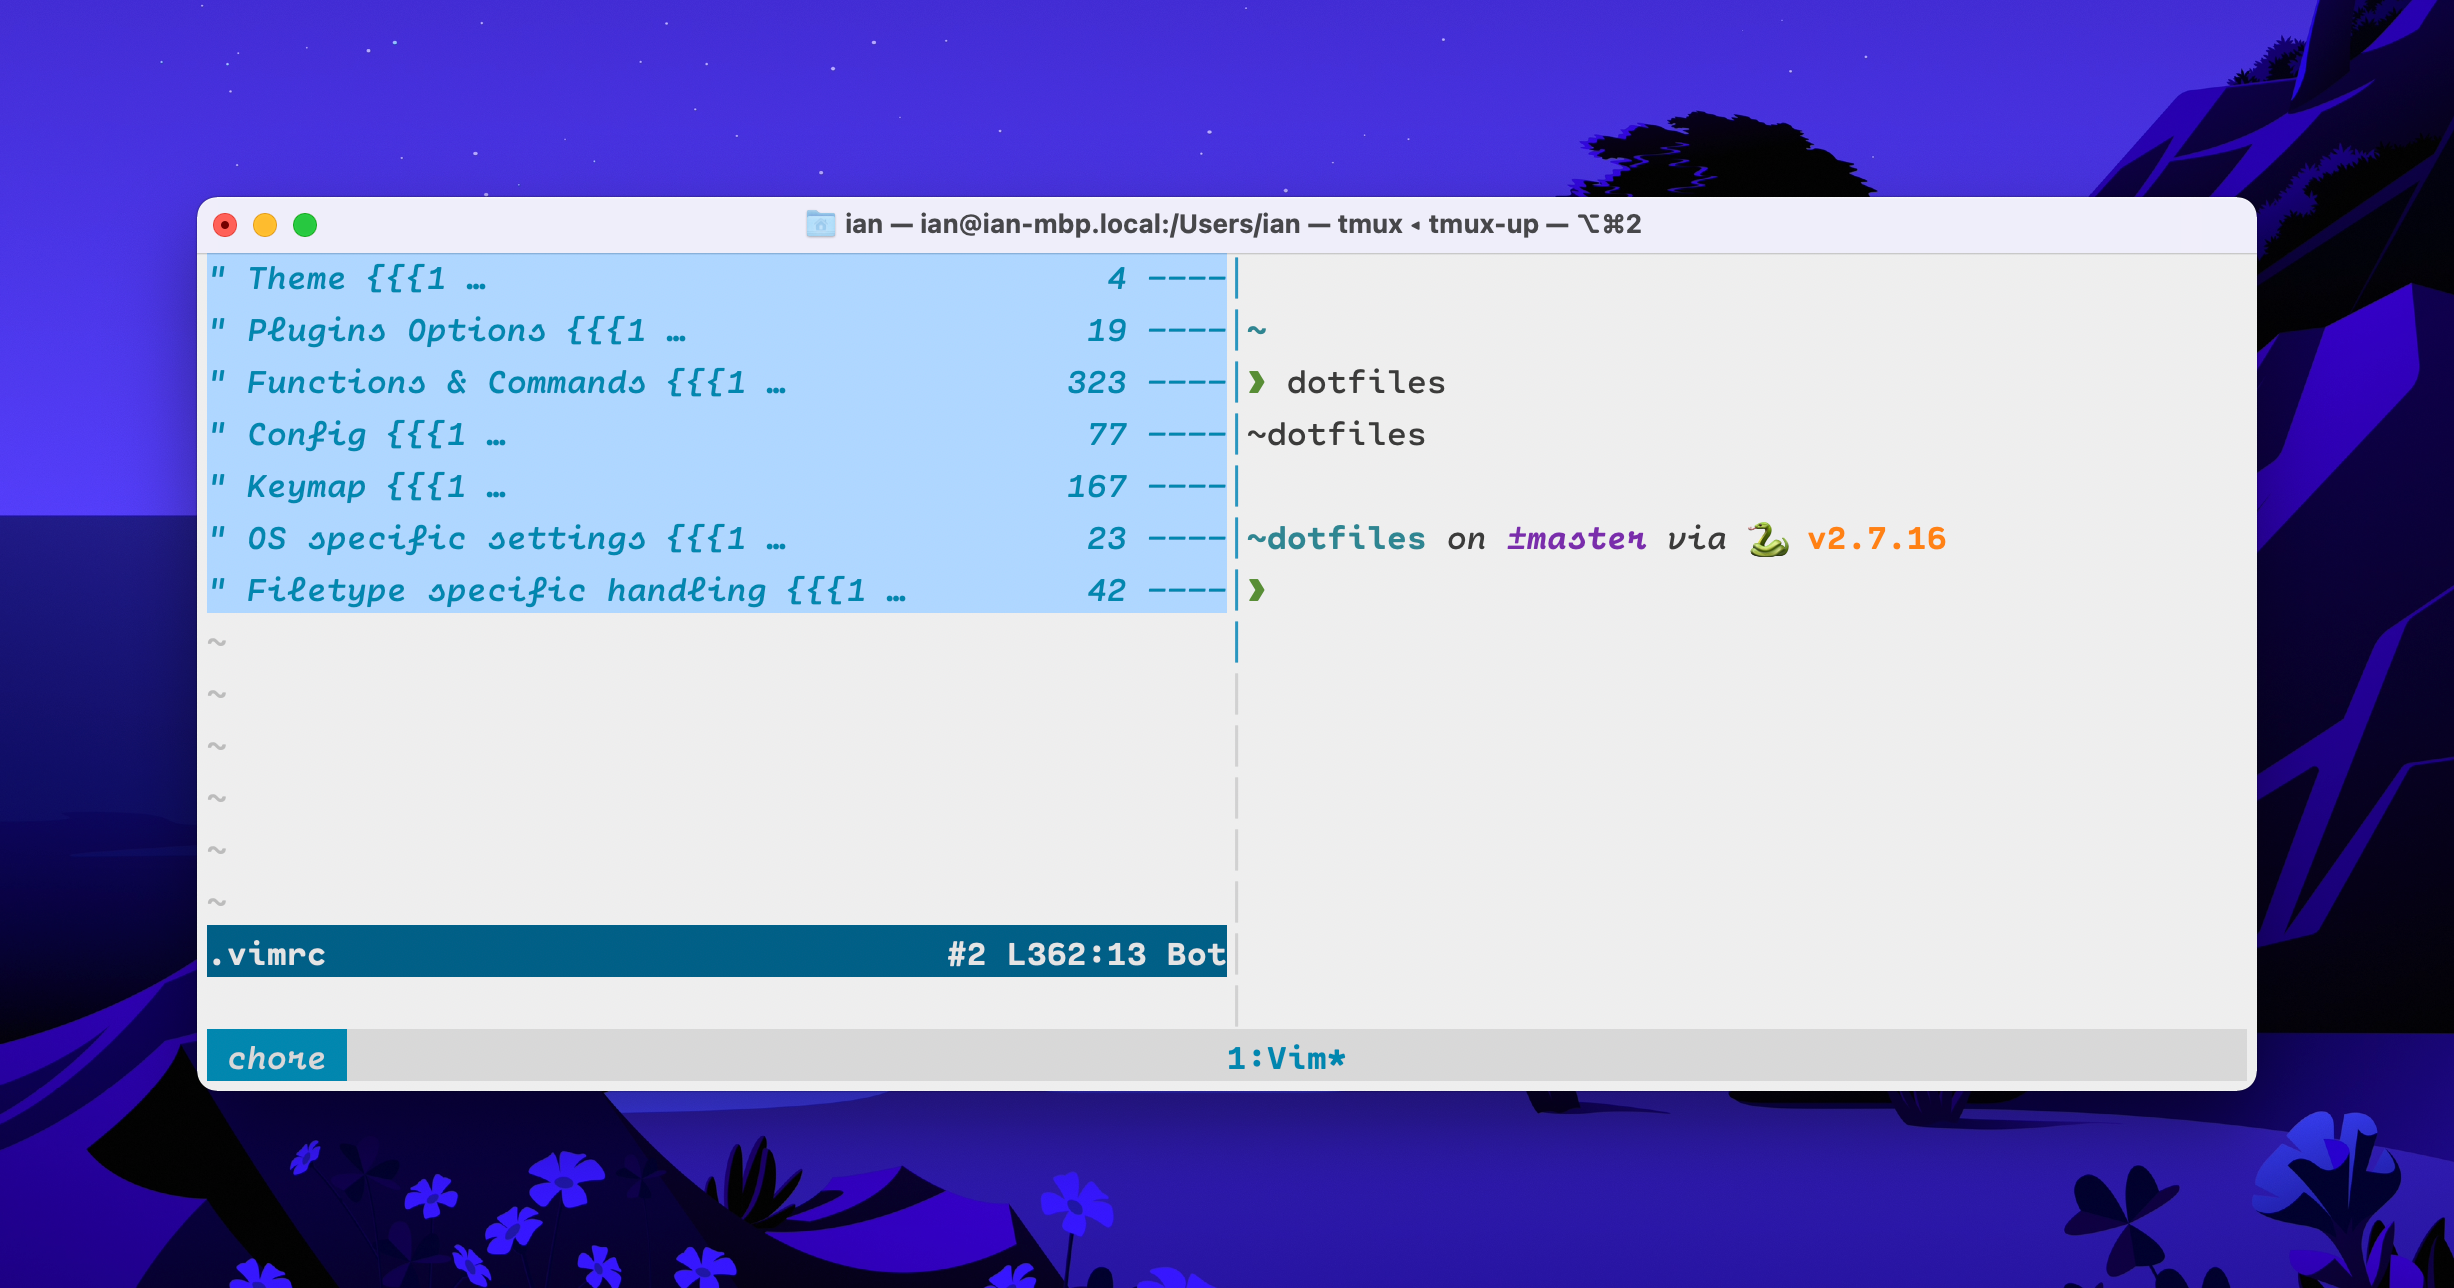Image resolution: width=2454 pixels, height=1288 pixels.
Task: Close the terminal window with the red button
Action: (225, 225)
